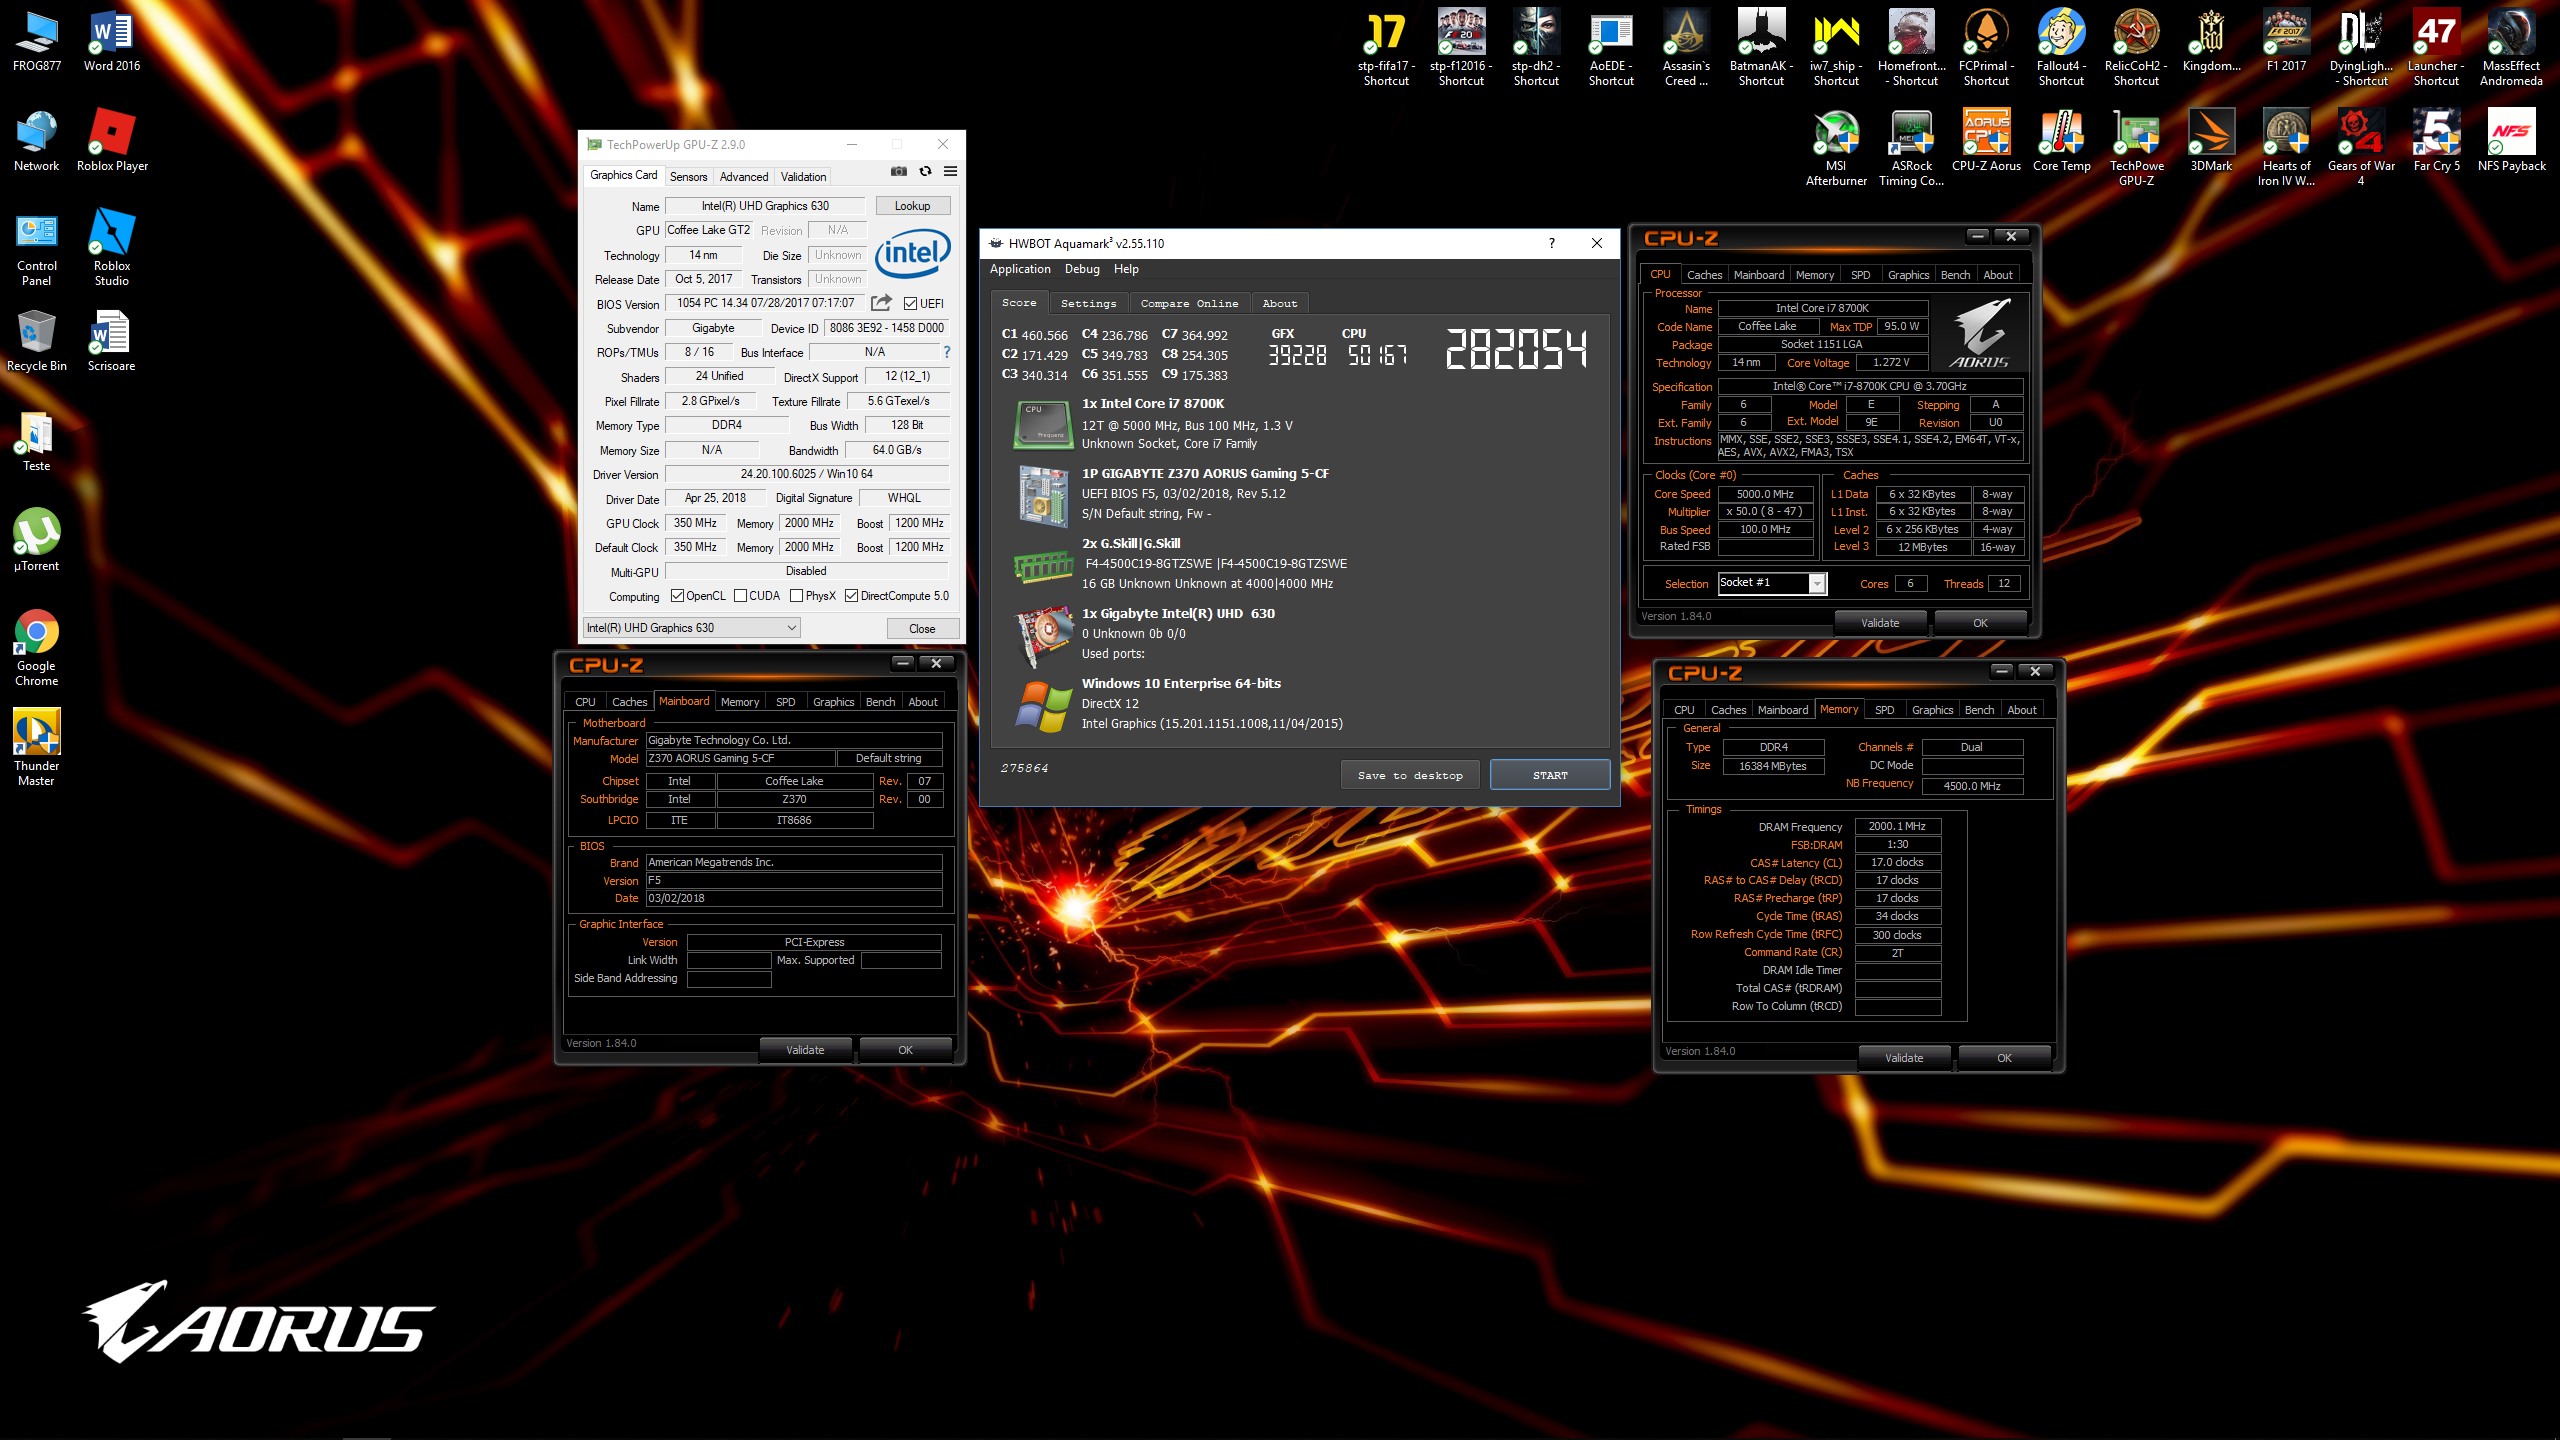
Task: Click the Intel logo in GPU-Z
Action: pyautogui.click(x=912, y=253)
